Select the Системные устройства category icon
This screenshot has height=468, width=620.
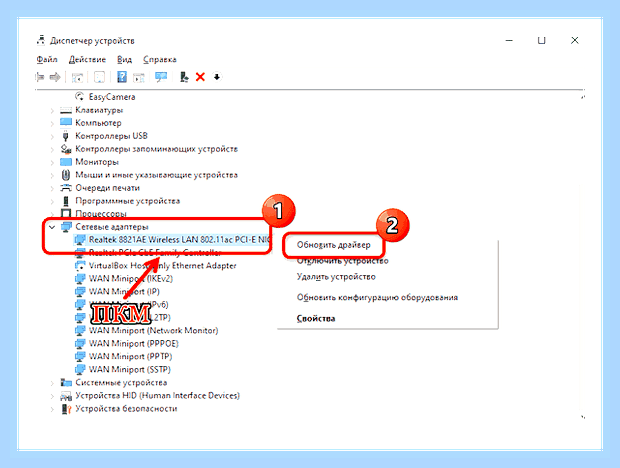[66, 382]
